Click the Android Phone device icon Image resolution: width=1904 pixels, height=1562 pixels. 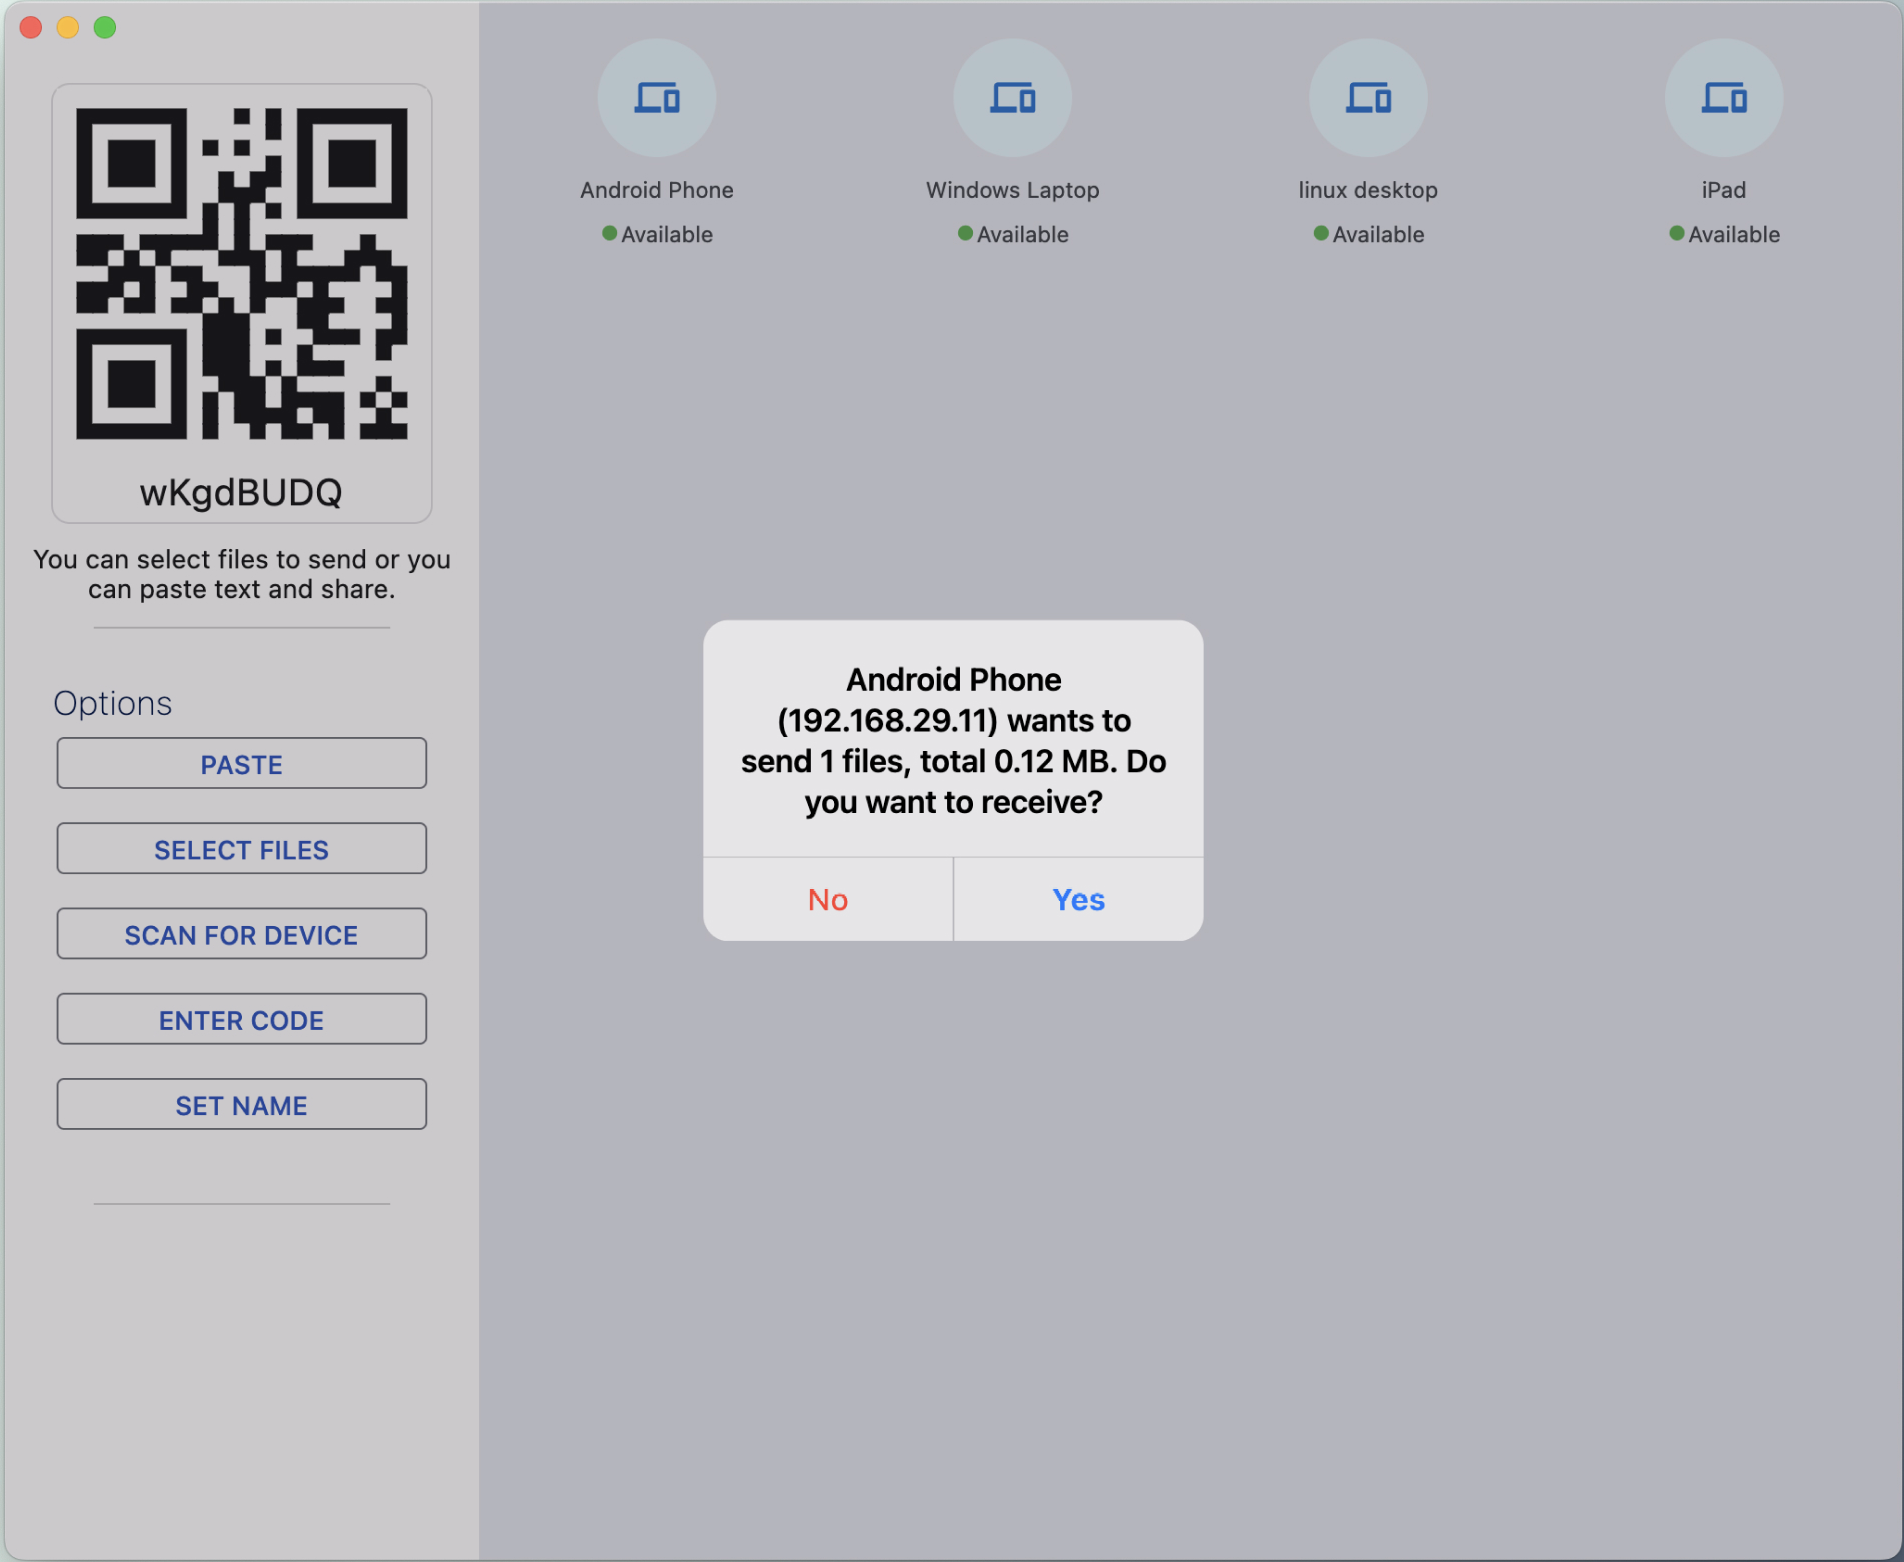656,97
